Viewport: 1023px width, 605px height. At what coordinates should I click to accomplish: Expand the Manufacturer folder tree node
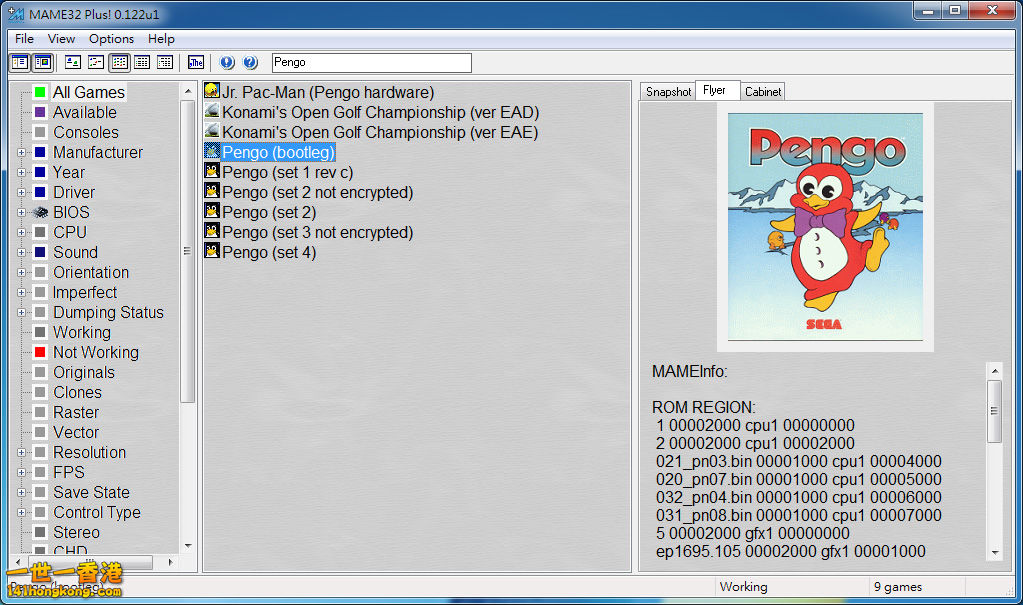tap(22, 153)
